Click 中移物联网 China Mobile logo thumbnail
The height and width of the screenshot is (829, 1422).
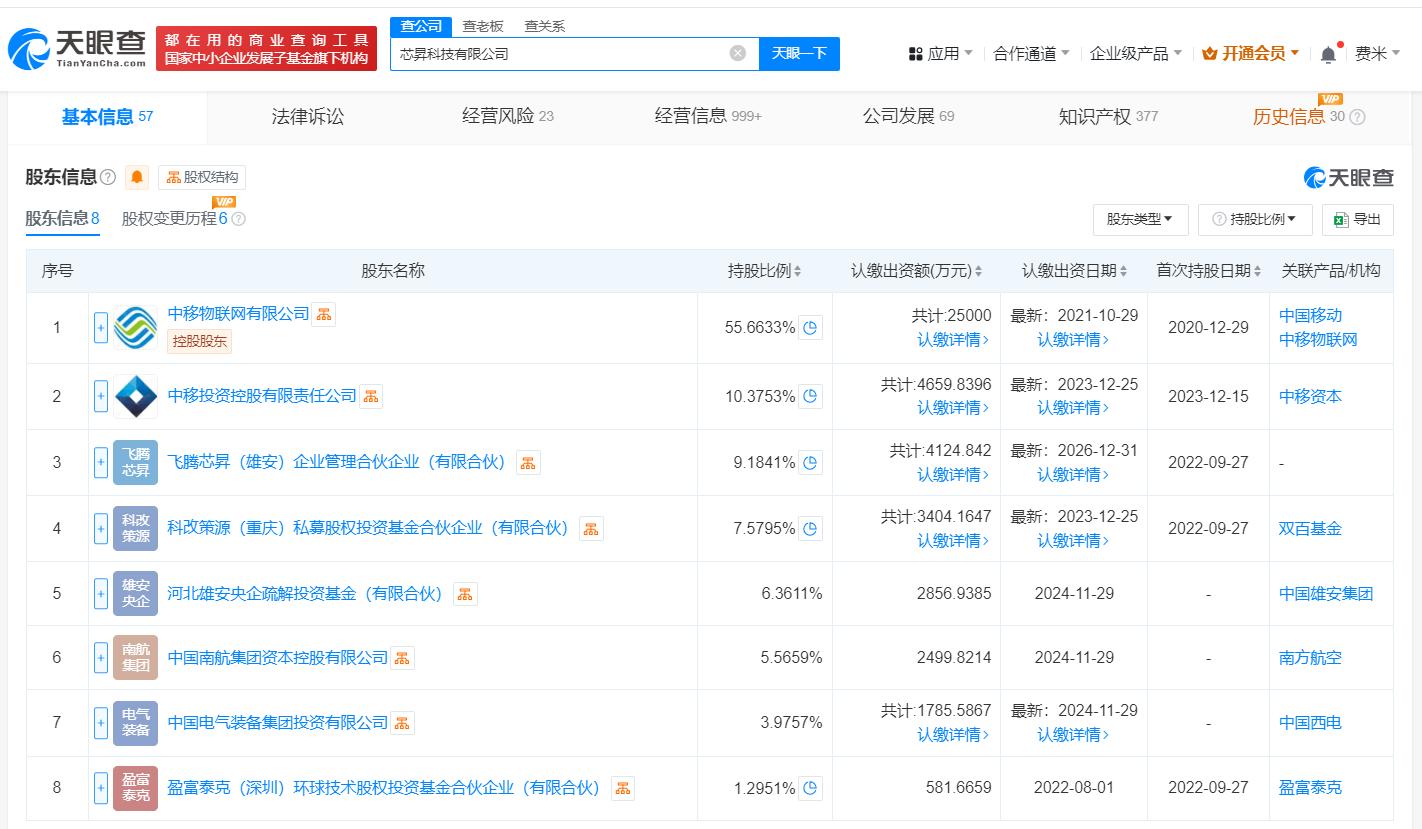pyautogui.click(x=136, y=328)
